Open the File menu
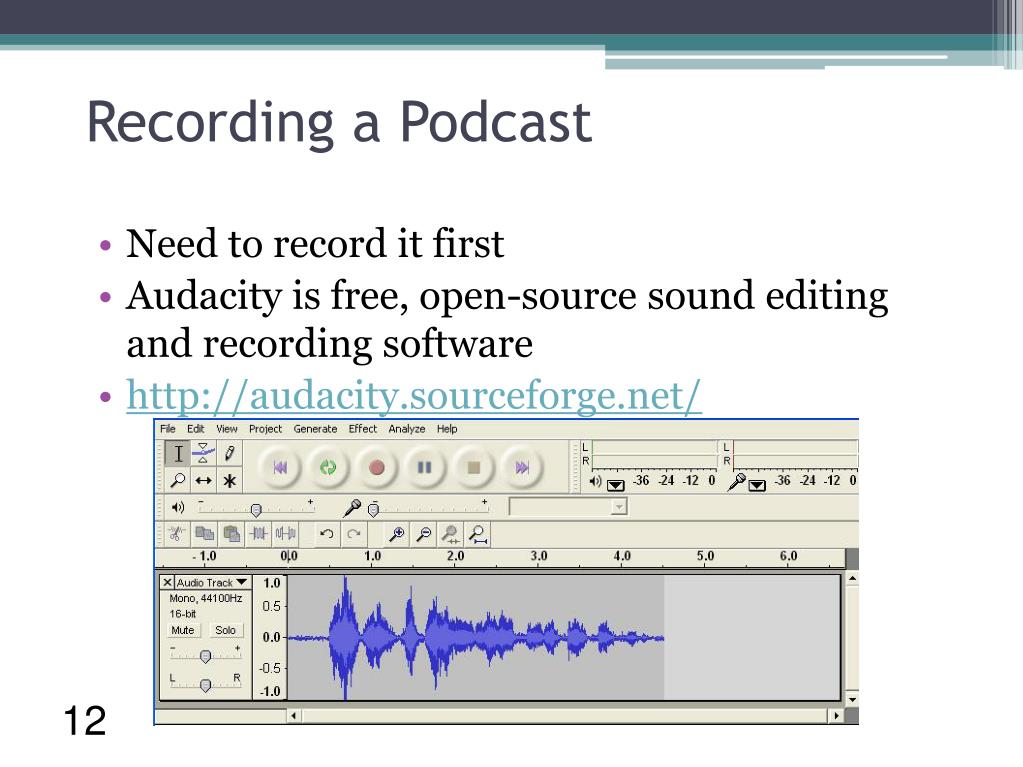The image size is (1023, 767). tap(168, 429)
